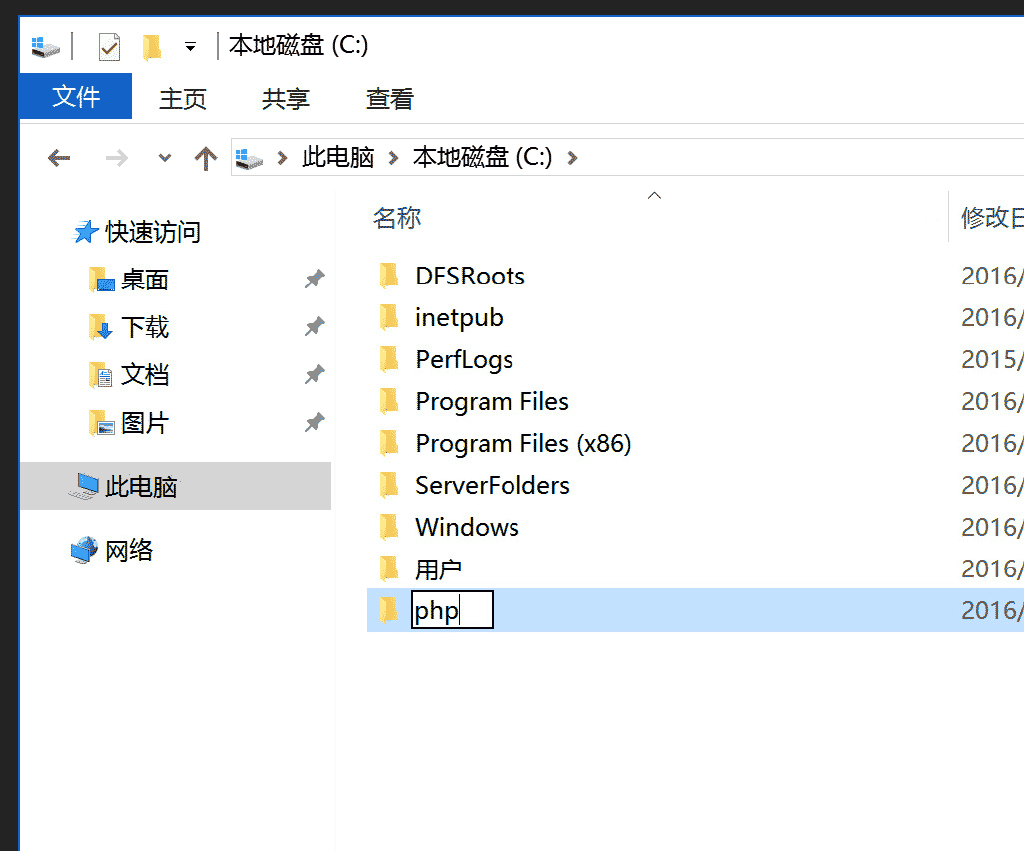Click the folder icon of Windows

click(x=389, y=526)
